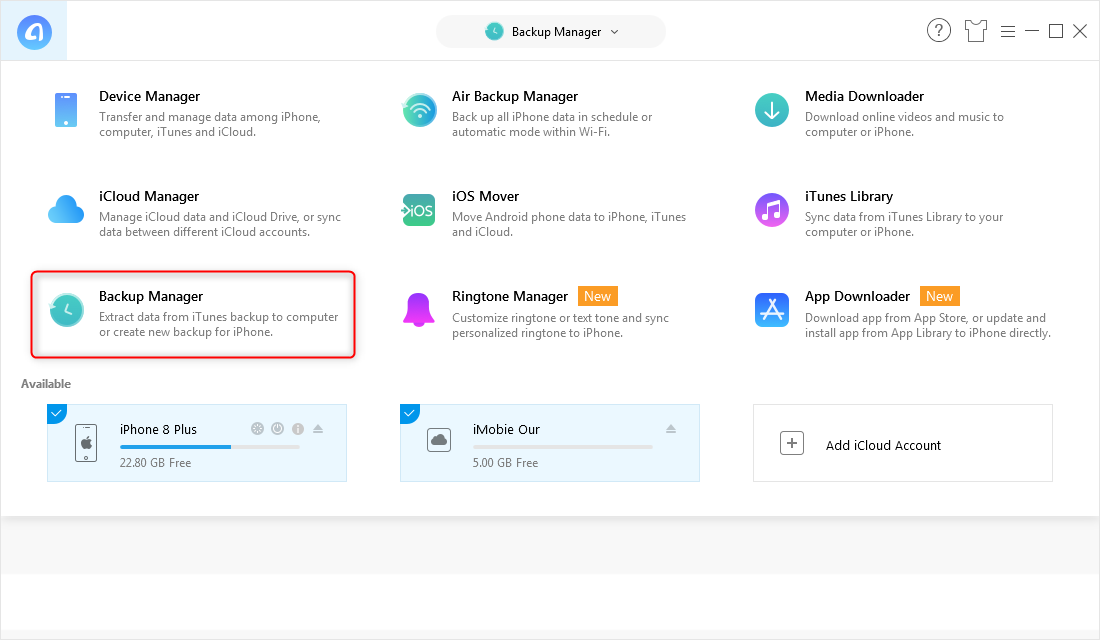This screenshot has height=640, width=1100.
Task: Click the Media Downloader description text
Action: (904, 125)
